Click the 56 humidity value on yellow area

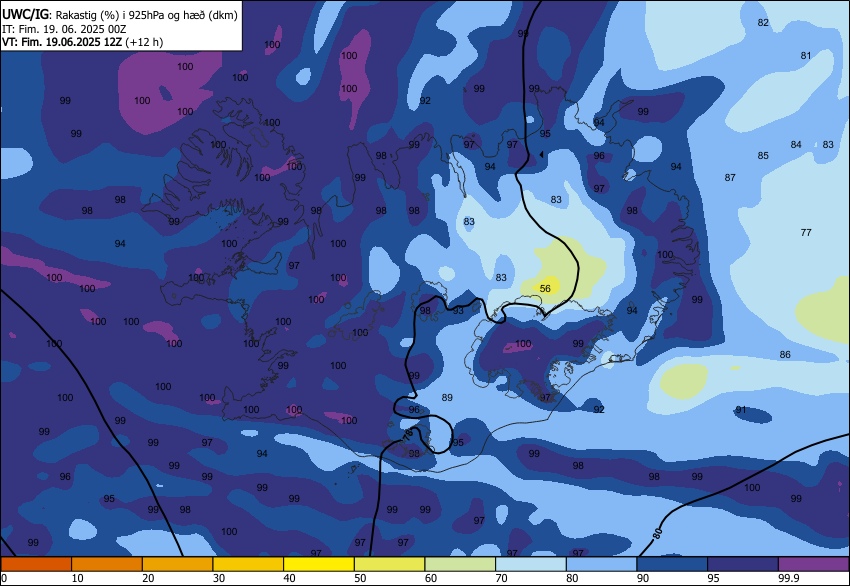(x=545, y=288)
